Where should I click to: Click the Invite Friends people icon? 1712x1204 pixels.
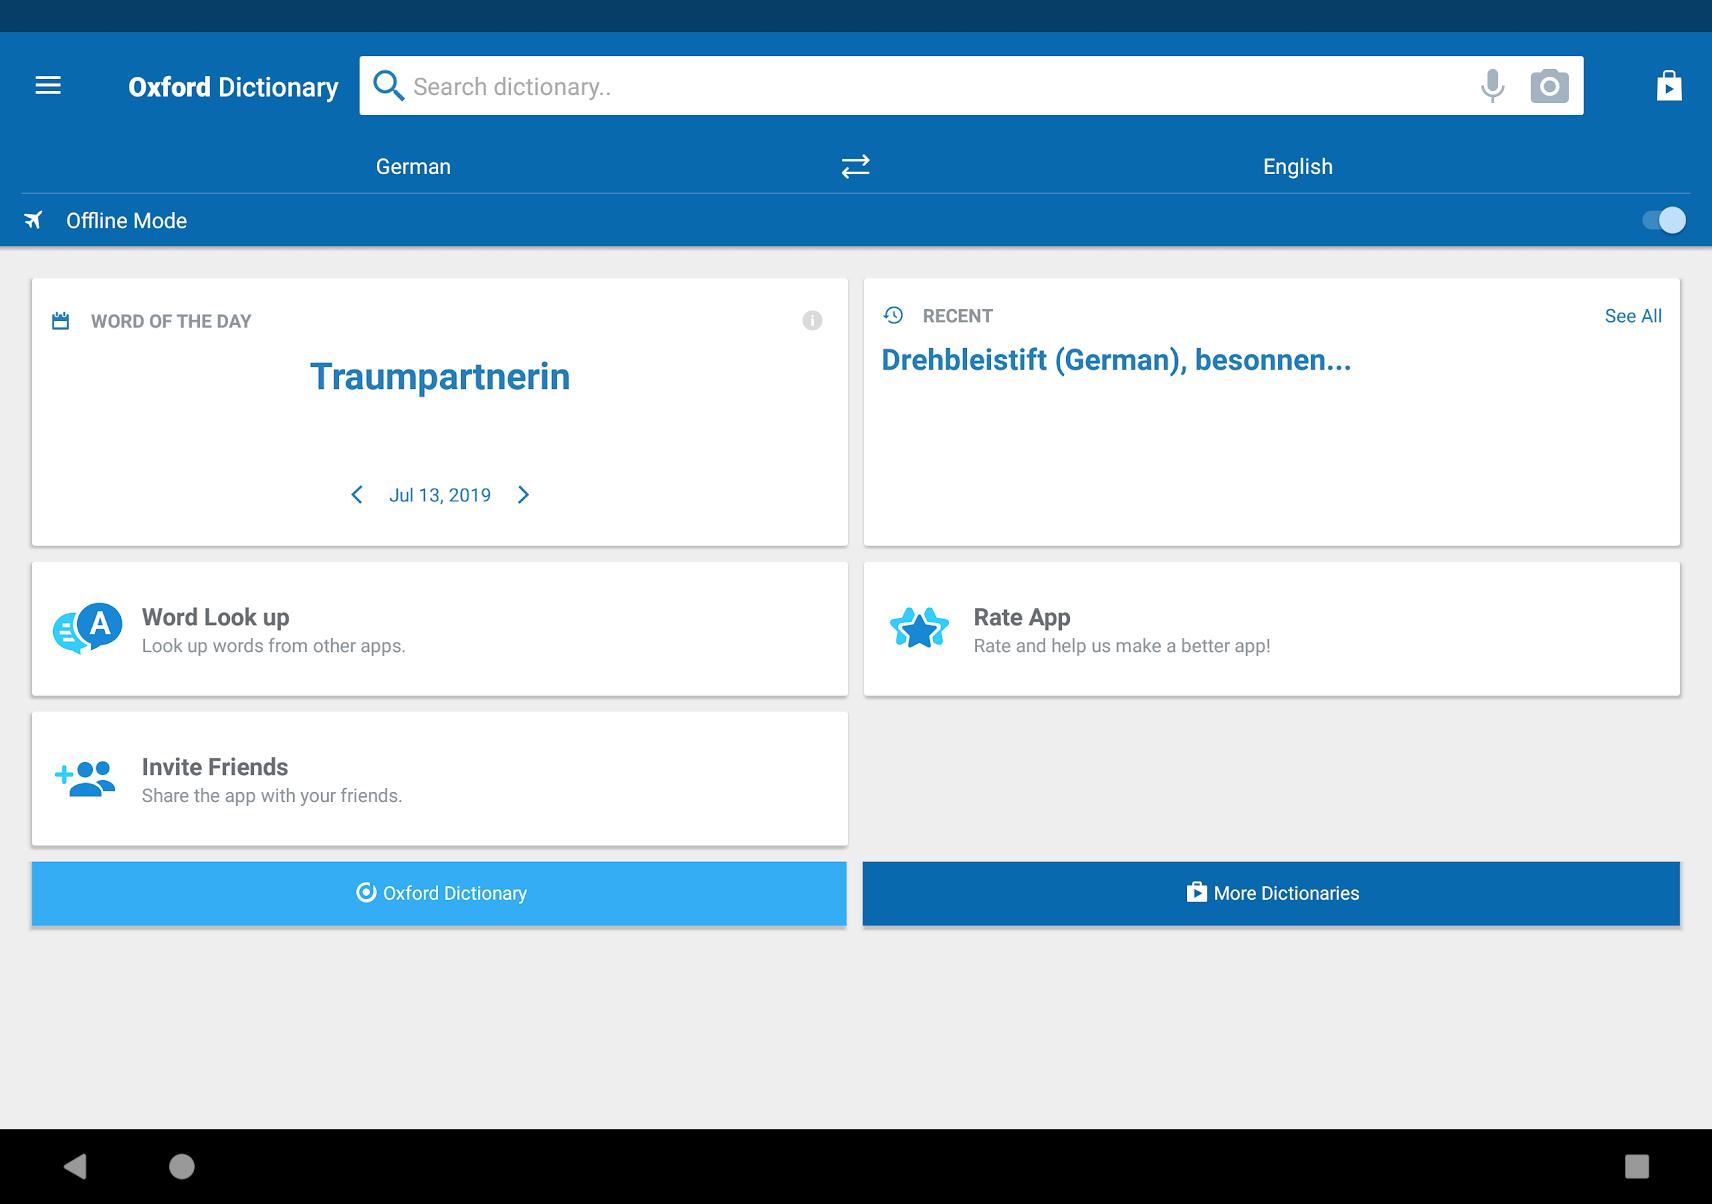(x=86, y=779)
